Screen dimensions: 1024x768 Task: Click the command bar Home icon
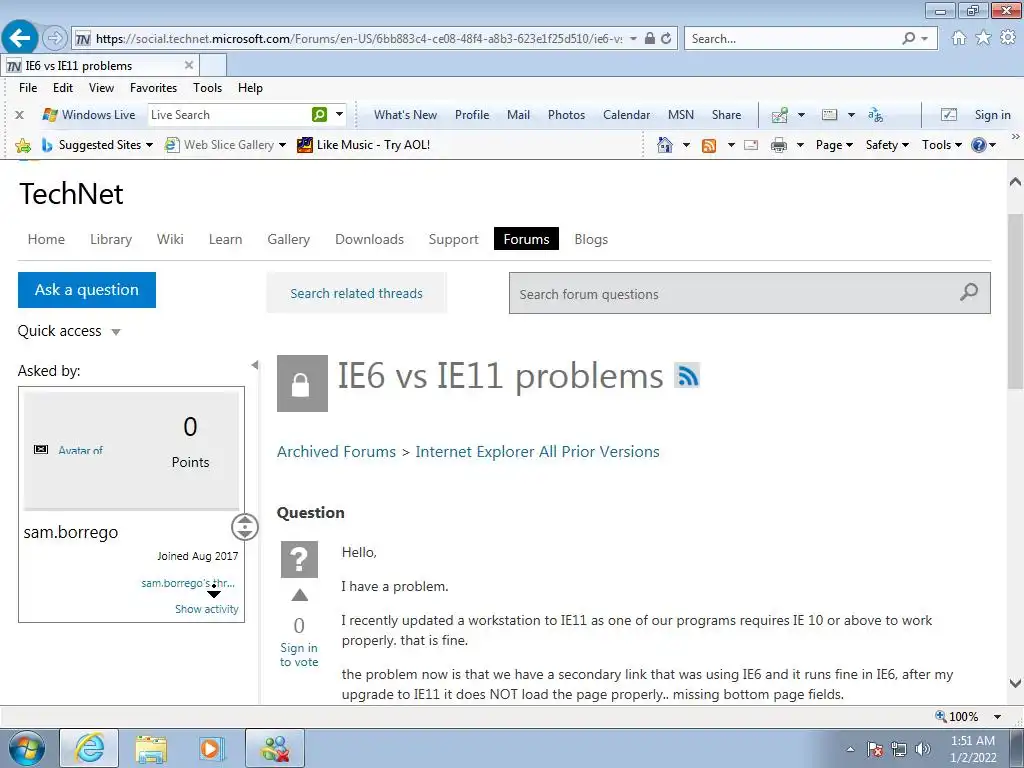coord(665,145)
